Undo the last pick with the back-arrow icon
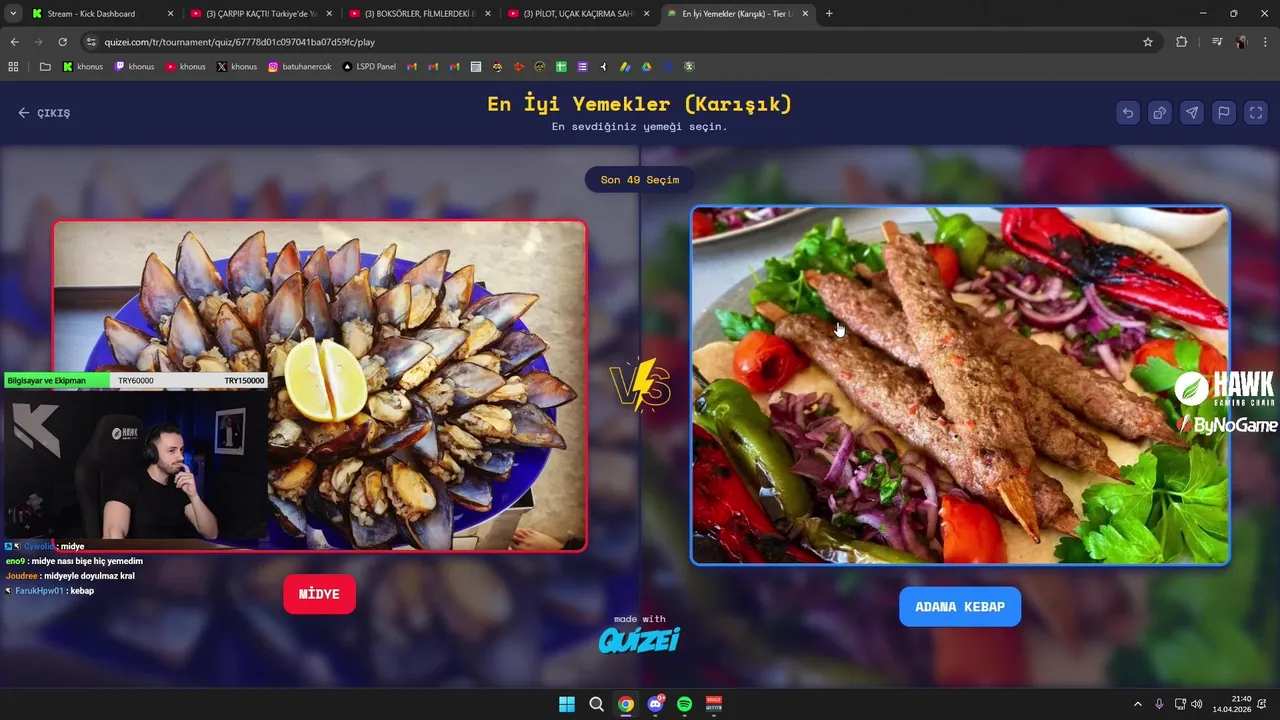Viewport: 1280px width, 720px height. pyautogui.click(x=1128, y=113)
